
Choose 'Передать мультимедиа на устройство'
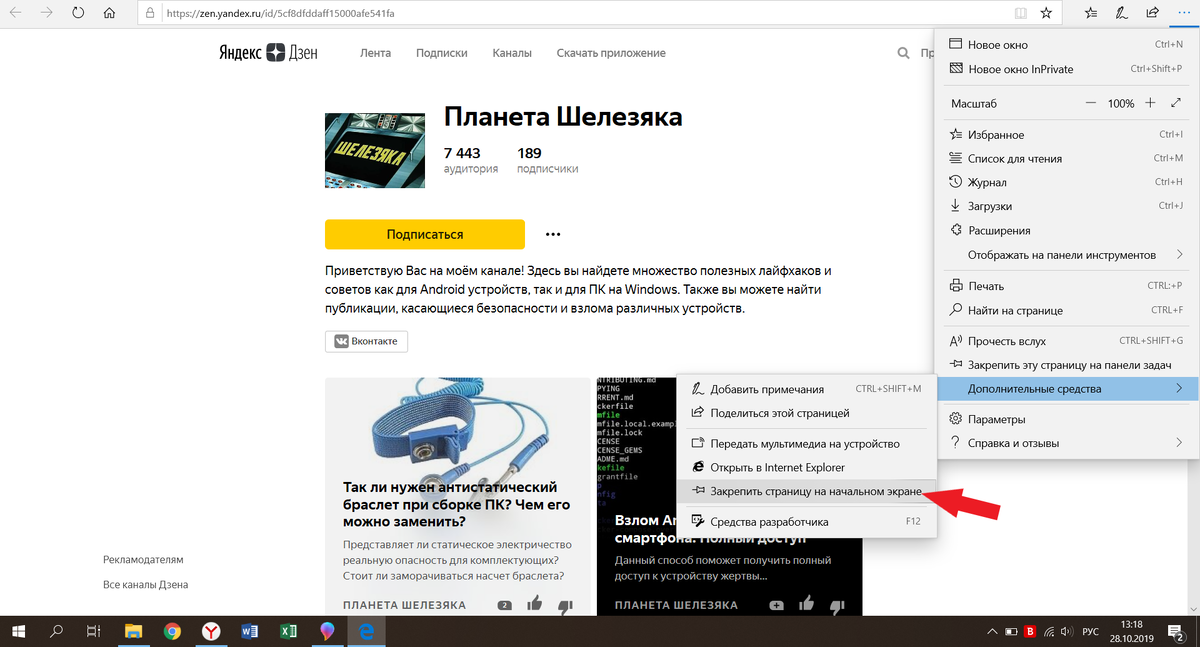click(x=806, y=443)
